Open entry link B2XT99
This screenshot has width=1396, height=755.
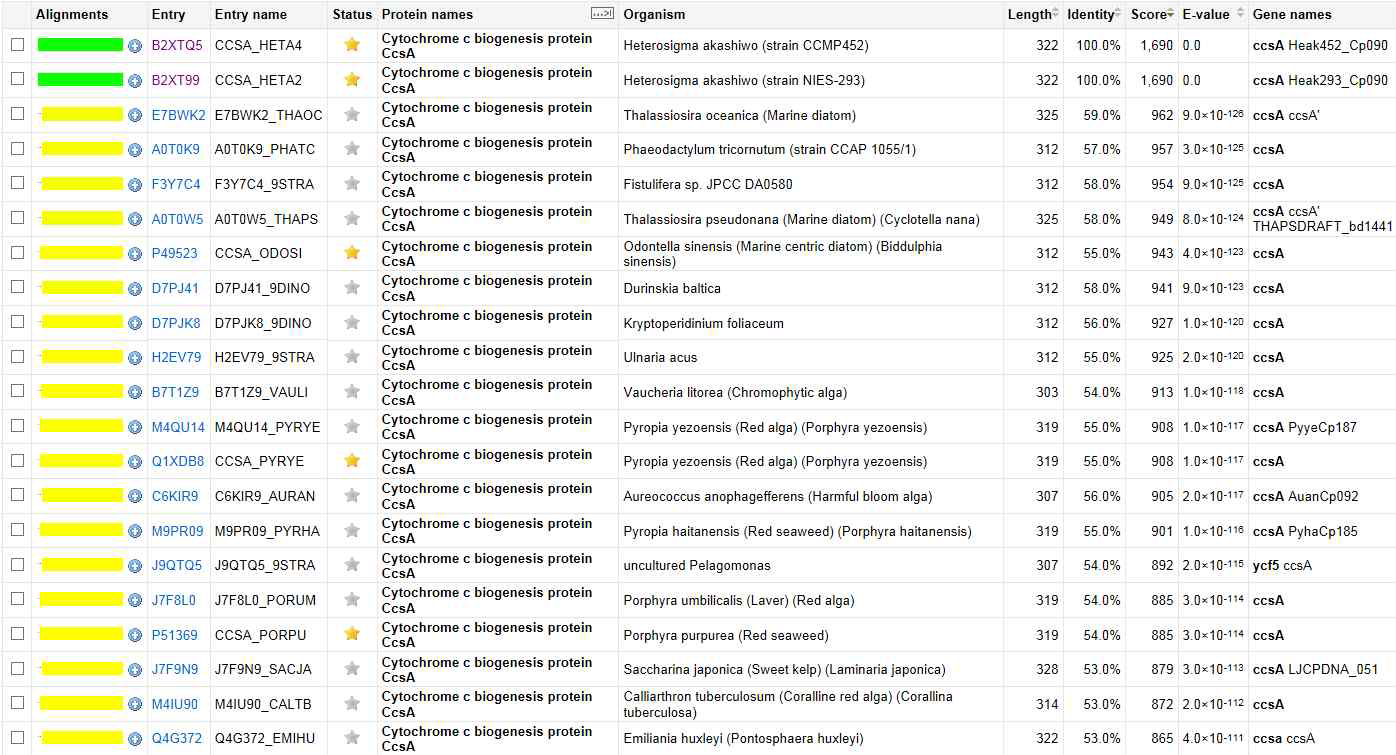(176, 80)
